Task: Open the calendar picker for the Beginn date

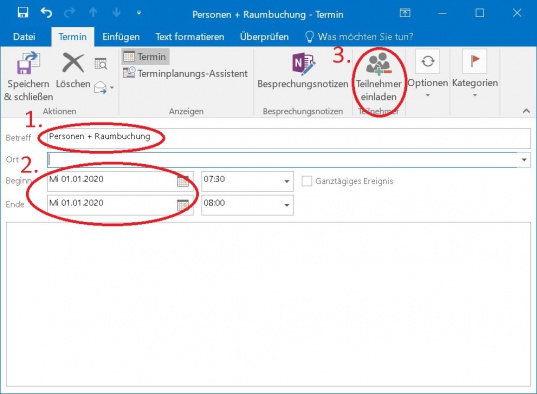Action: [183, 181]
